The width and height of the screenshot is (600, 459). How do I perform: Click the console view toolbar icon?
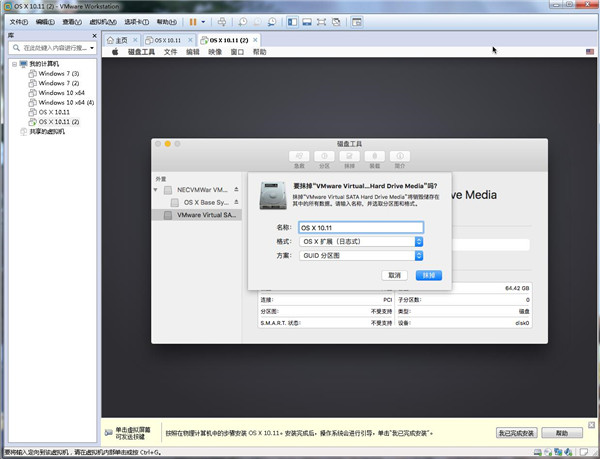click(x=357, y=22)
